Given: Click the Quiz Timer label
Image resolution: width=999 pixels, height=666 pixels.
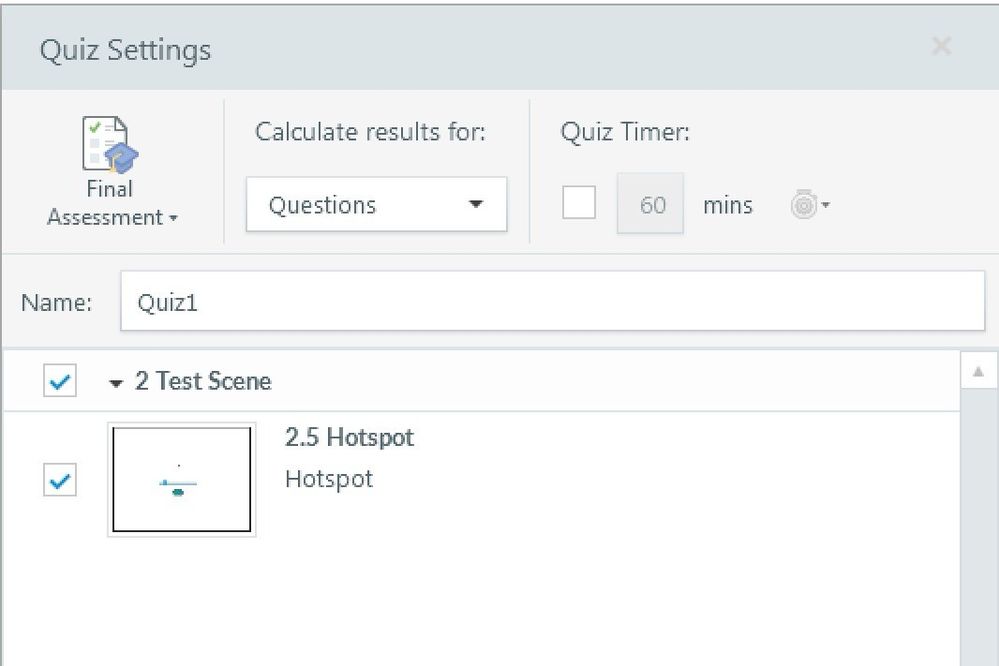Looking at the screenshot, I should [x=625, y=132].
